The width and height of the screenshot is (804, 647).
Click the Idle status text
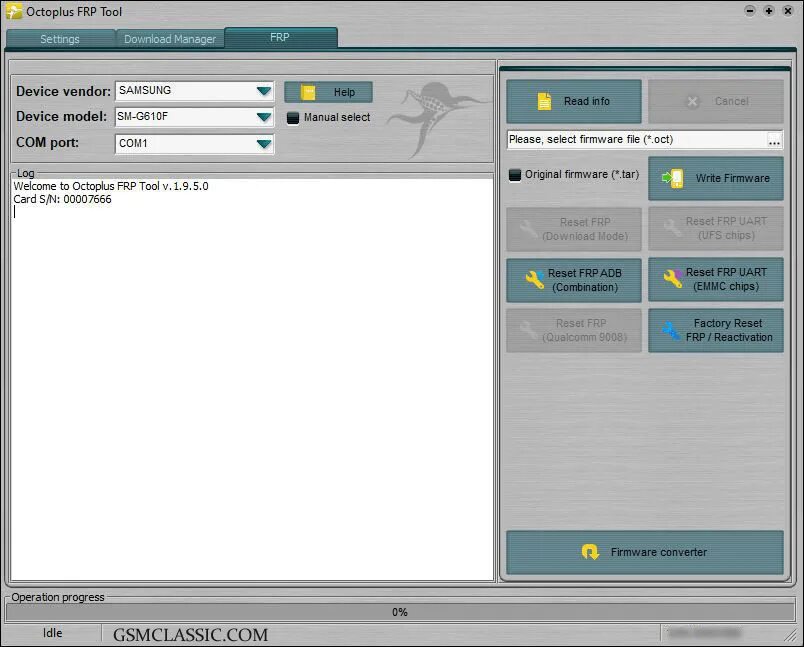click(x=52, y=633)
